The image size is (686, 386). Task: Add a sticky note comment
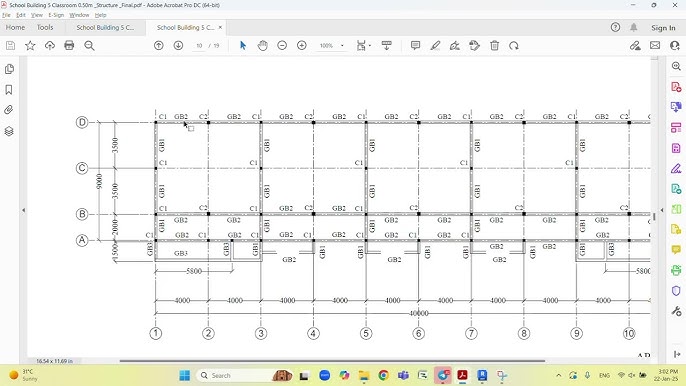[416, 46]
